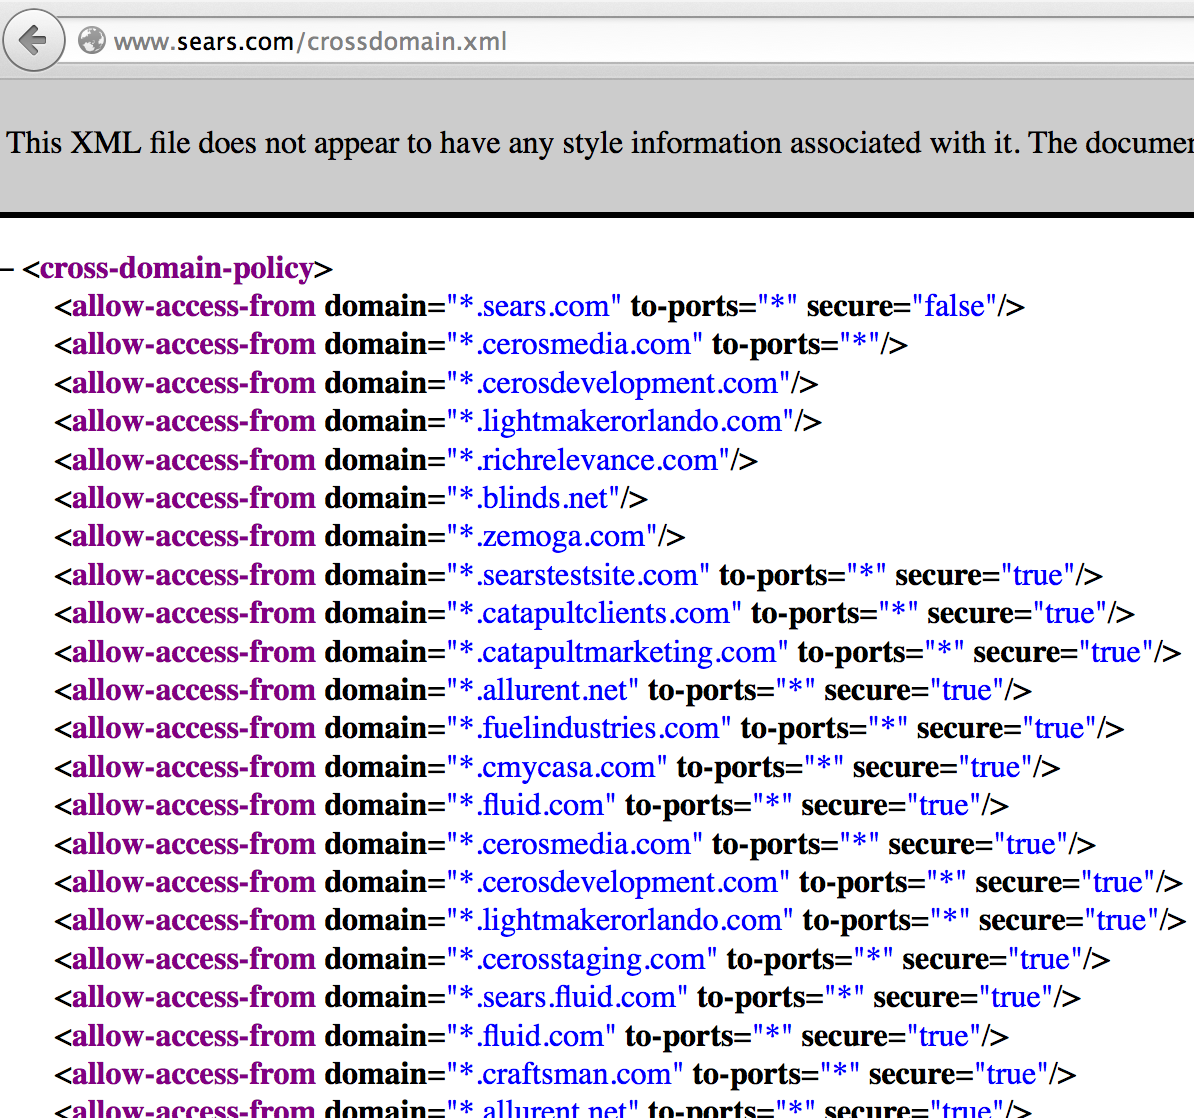1194x1118 pixels.
Task: Select the *.craftsman.com domain value
Action: pyautogui.click(x=564, y=1074)
